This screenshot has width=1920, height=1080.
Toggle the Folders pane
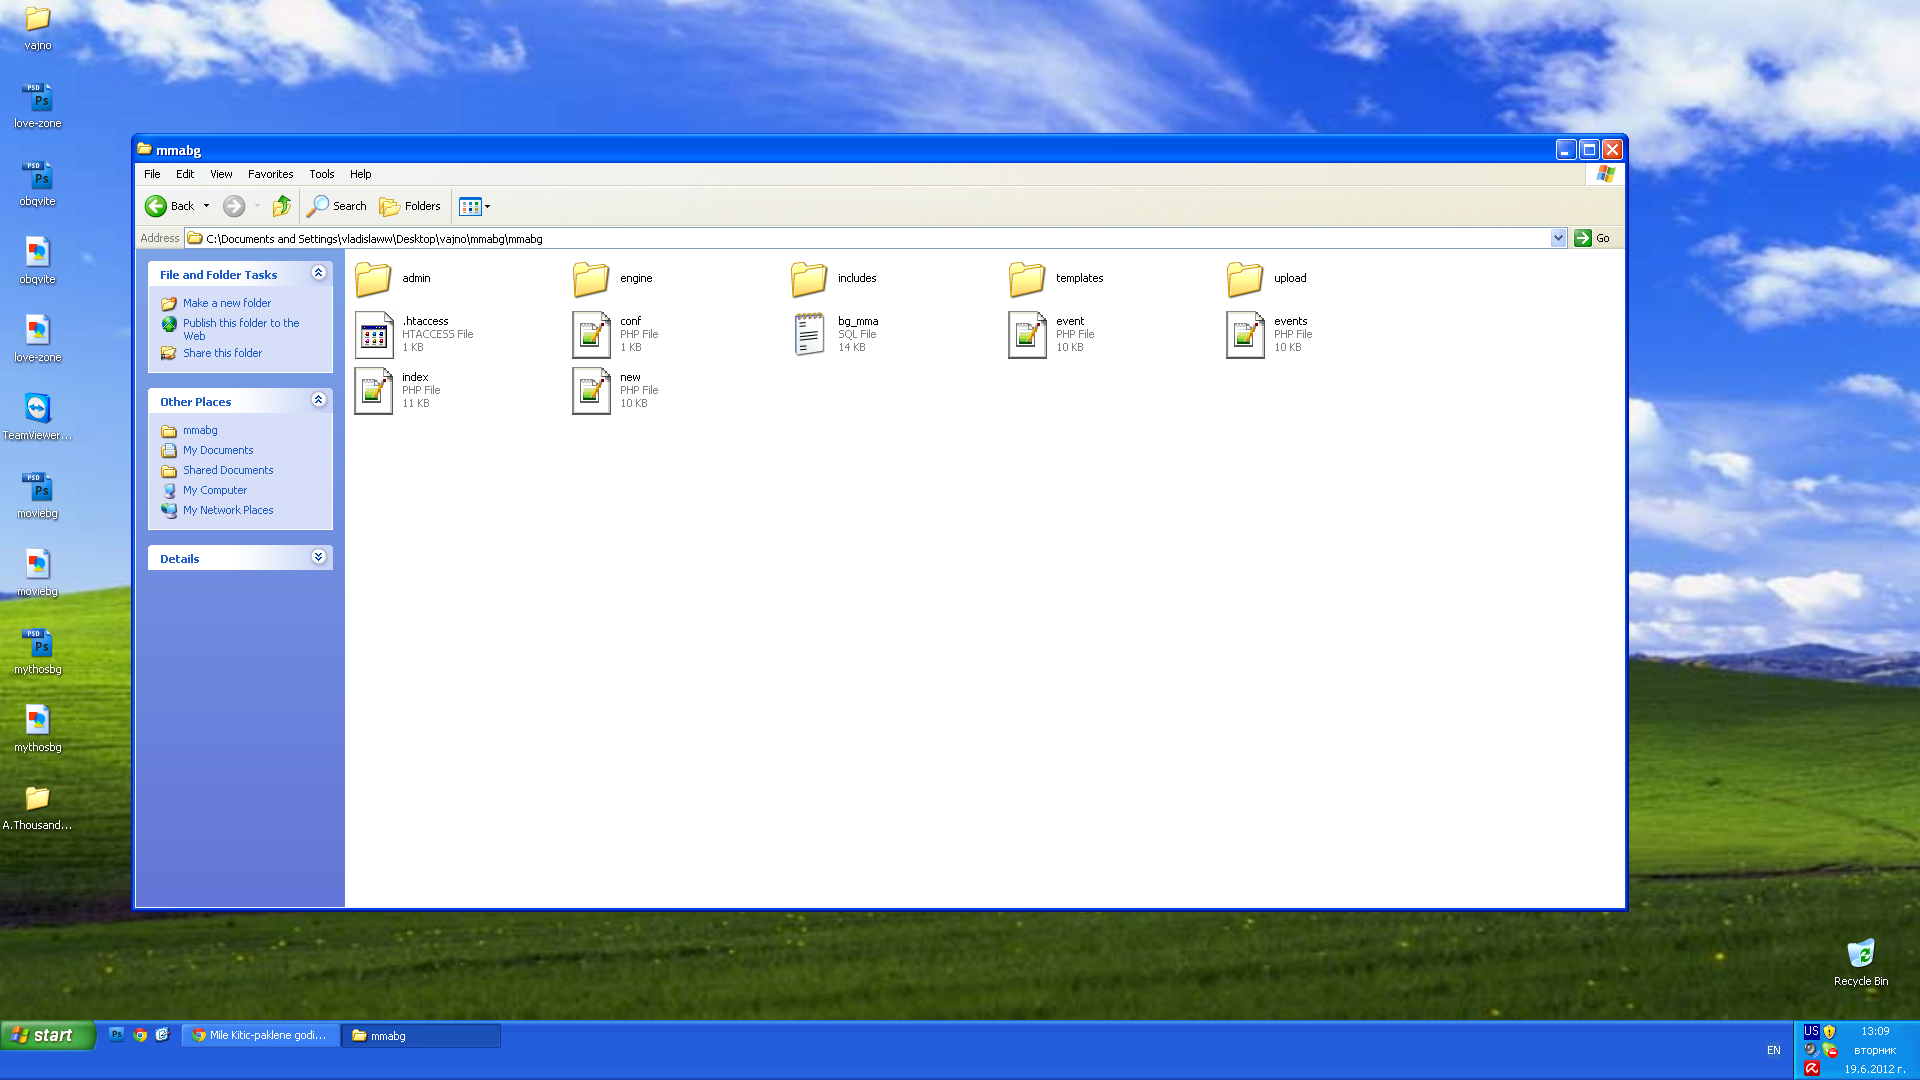point(410,206)
